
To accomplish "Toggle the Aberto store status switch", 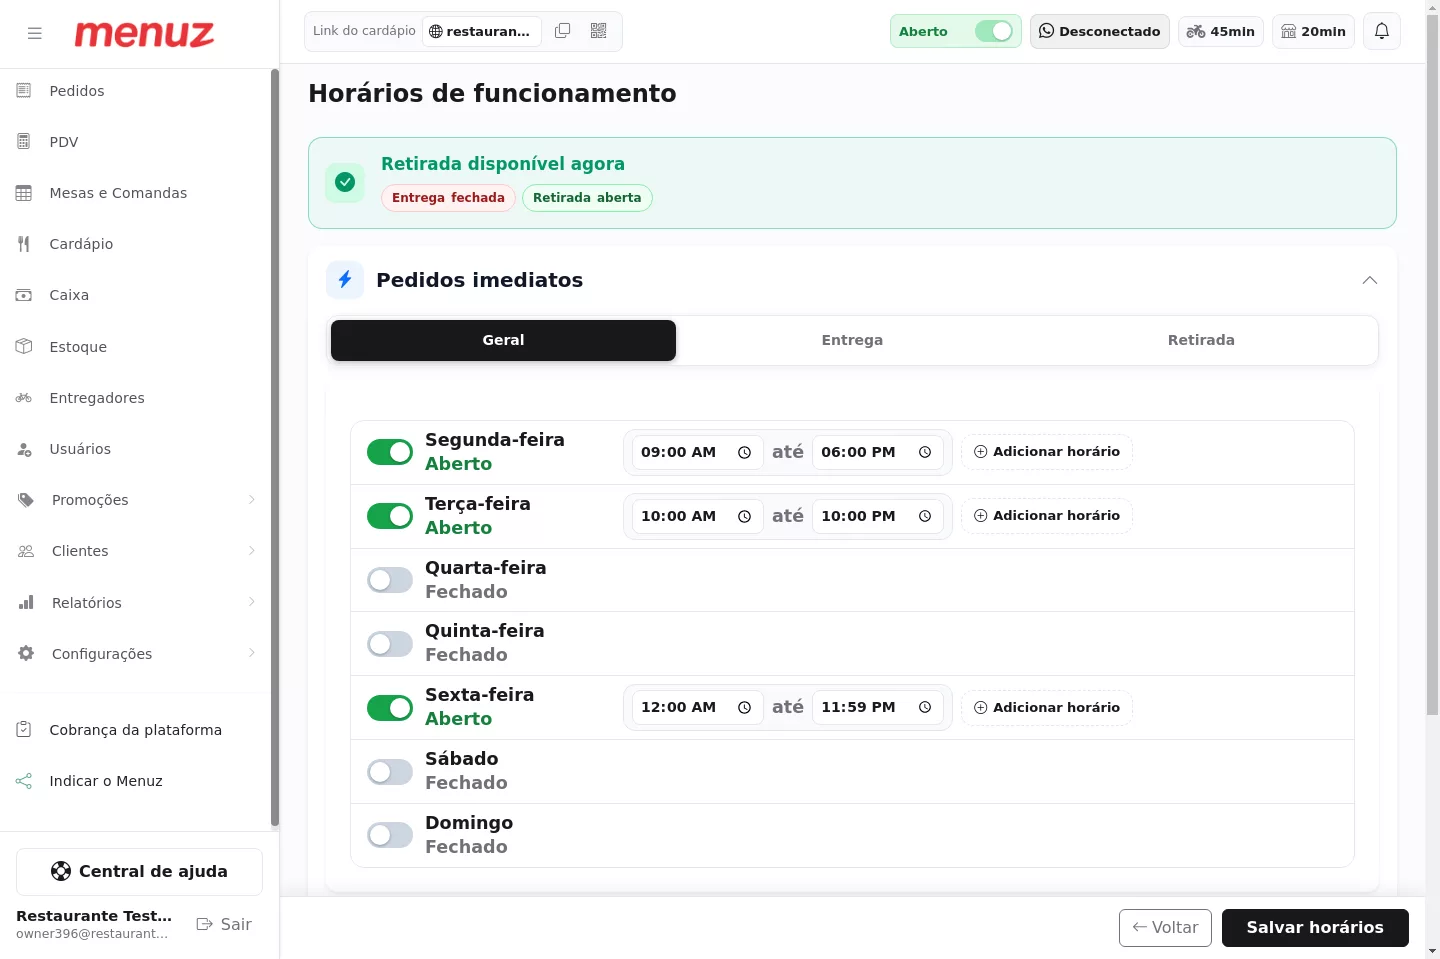I will coord(994,31).
